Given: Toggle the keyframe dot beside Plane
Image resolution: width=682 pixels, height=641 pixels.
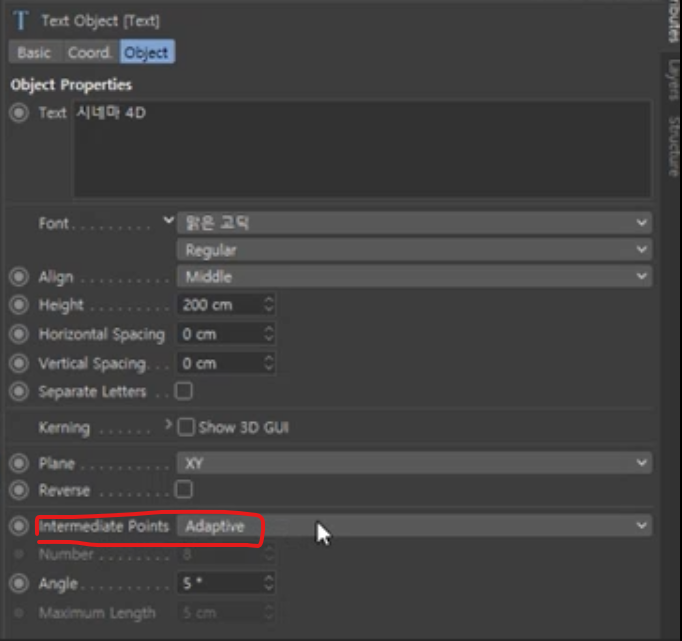Looking at the screenshot, I should point(19,463).
